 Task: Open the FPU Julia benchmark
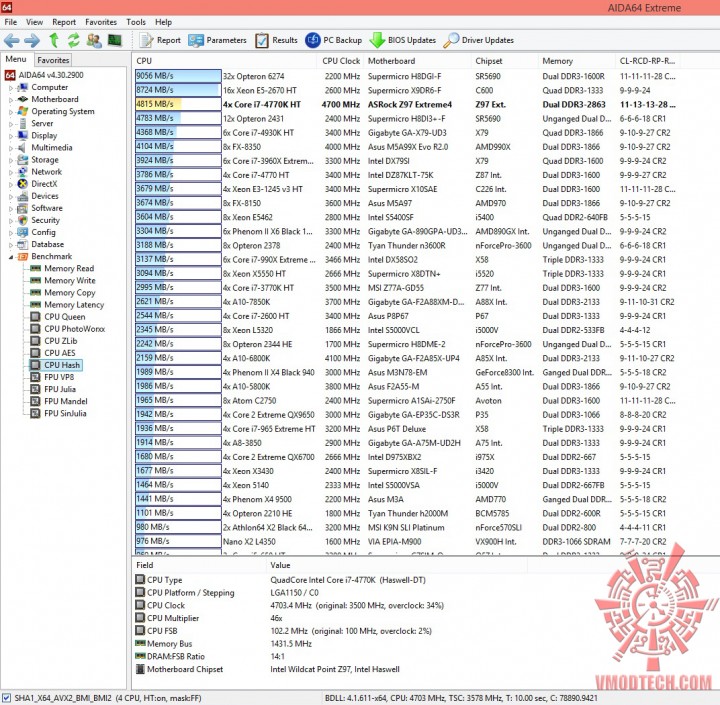click(x=60, y=389)
